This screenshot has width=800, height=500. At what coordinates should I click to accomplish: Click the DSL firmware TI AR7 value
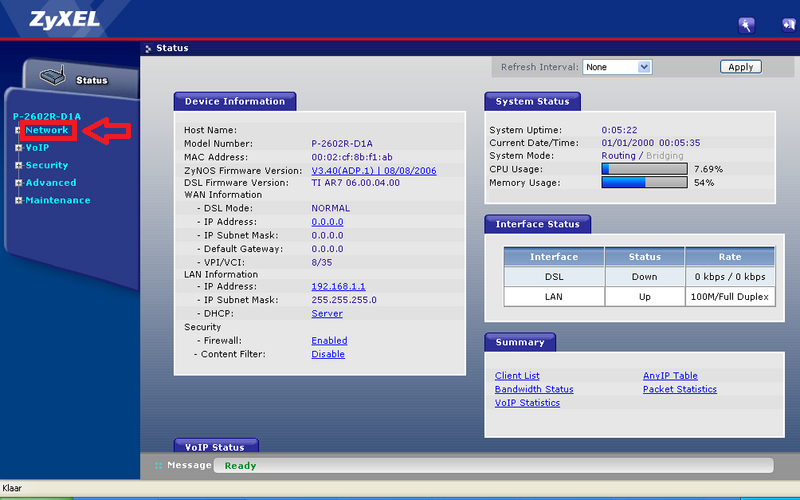pyautogui.click(x=356, y=183)
